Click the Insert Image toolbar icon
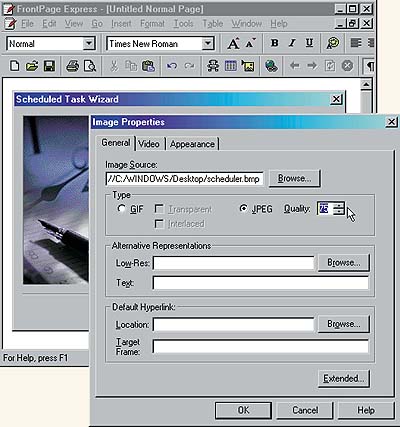The height and width of the screenshot is (427, 400). [248, 66]
